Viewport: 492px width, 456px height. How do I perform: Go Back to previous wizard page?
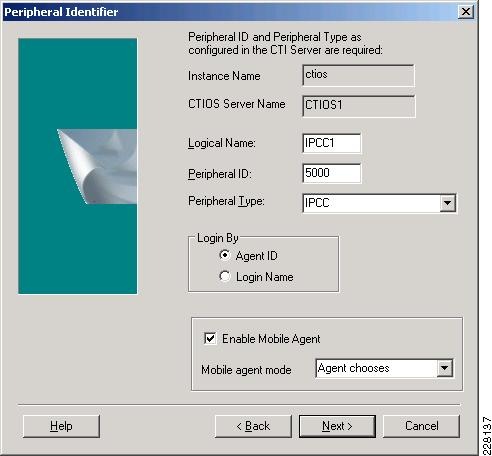point(253,426)
